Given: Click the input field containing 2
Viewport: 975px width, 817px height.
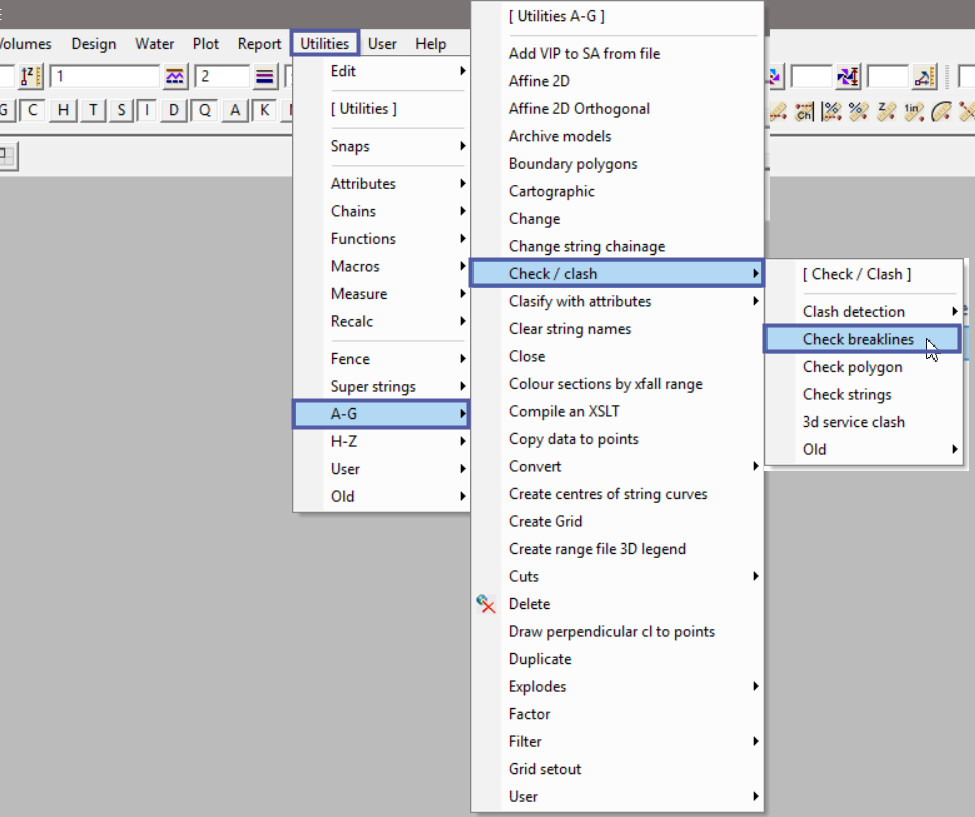Looking at the screenshot, I should (222, 76).
